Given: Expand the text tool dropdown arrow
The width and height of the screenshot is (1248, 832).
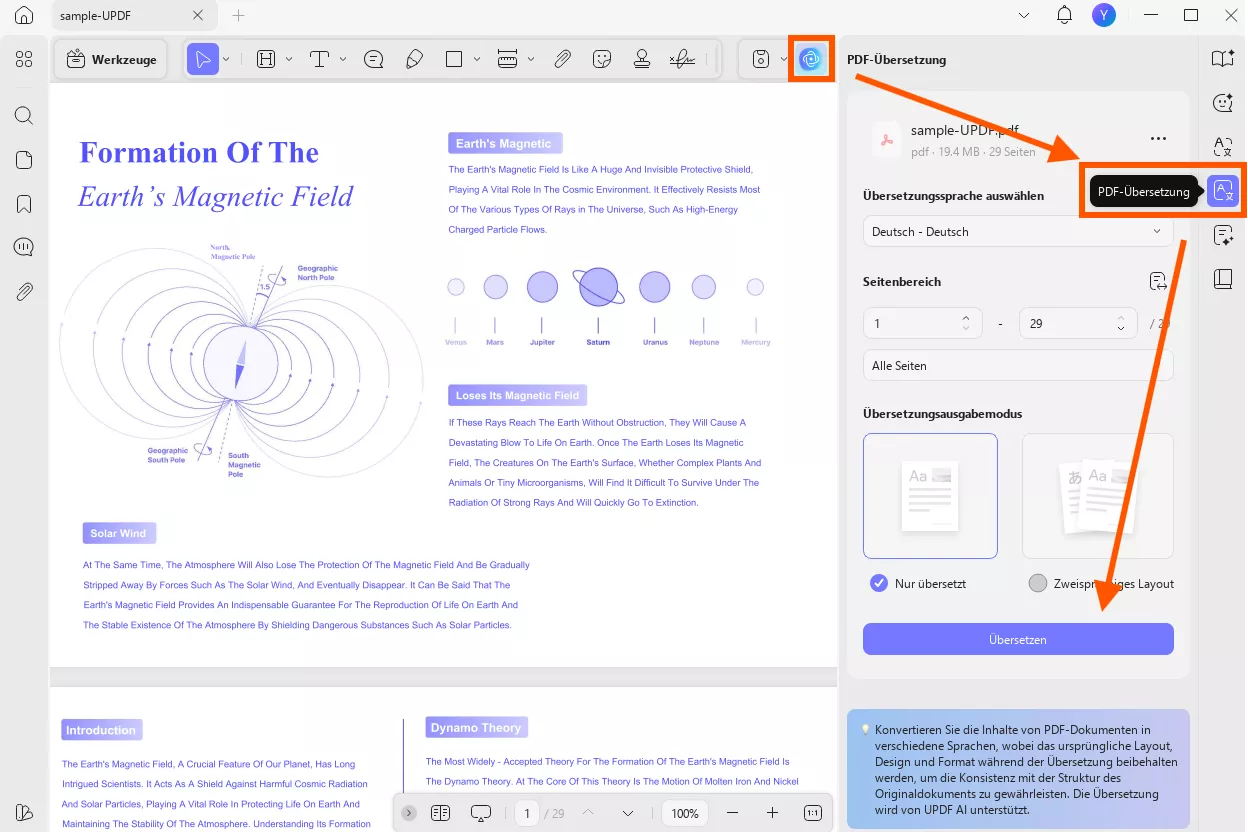Looking at the screenshot, I should tap(344, 59).
